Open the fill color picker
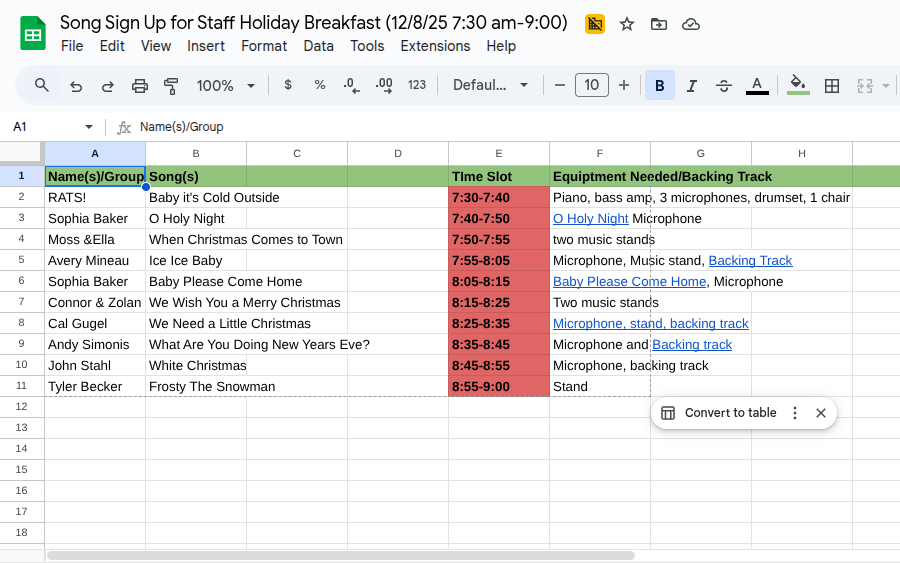This screenshot has width=900, height=563. pyautogui.click(x=797, y=86)
